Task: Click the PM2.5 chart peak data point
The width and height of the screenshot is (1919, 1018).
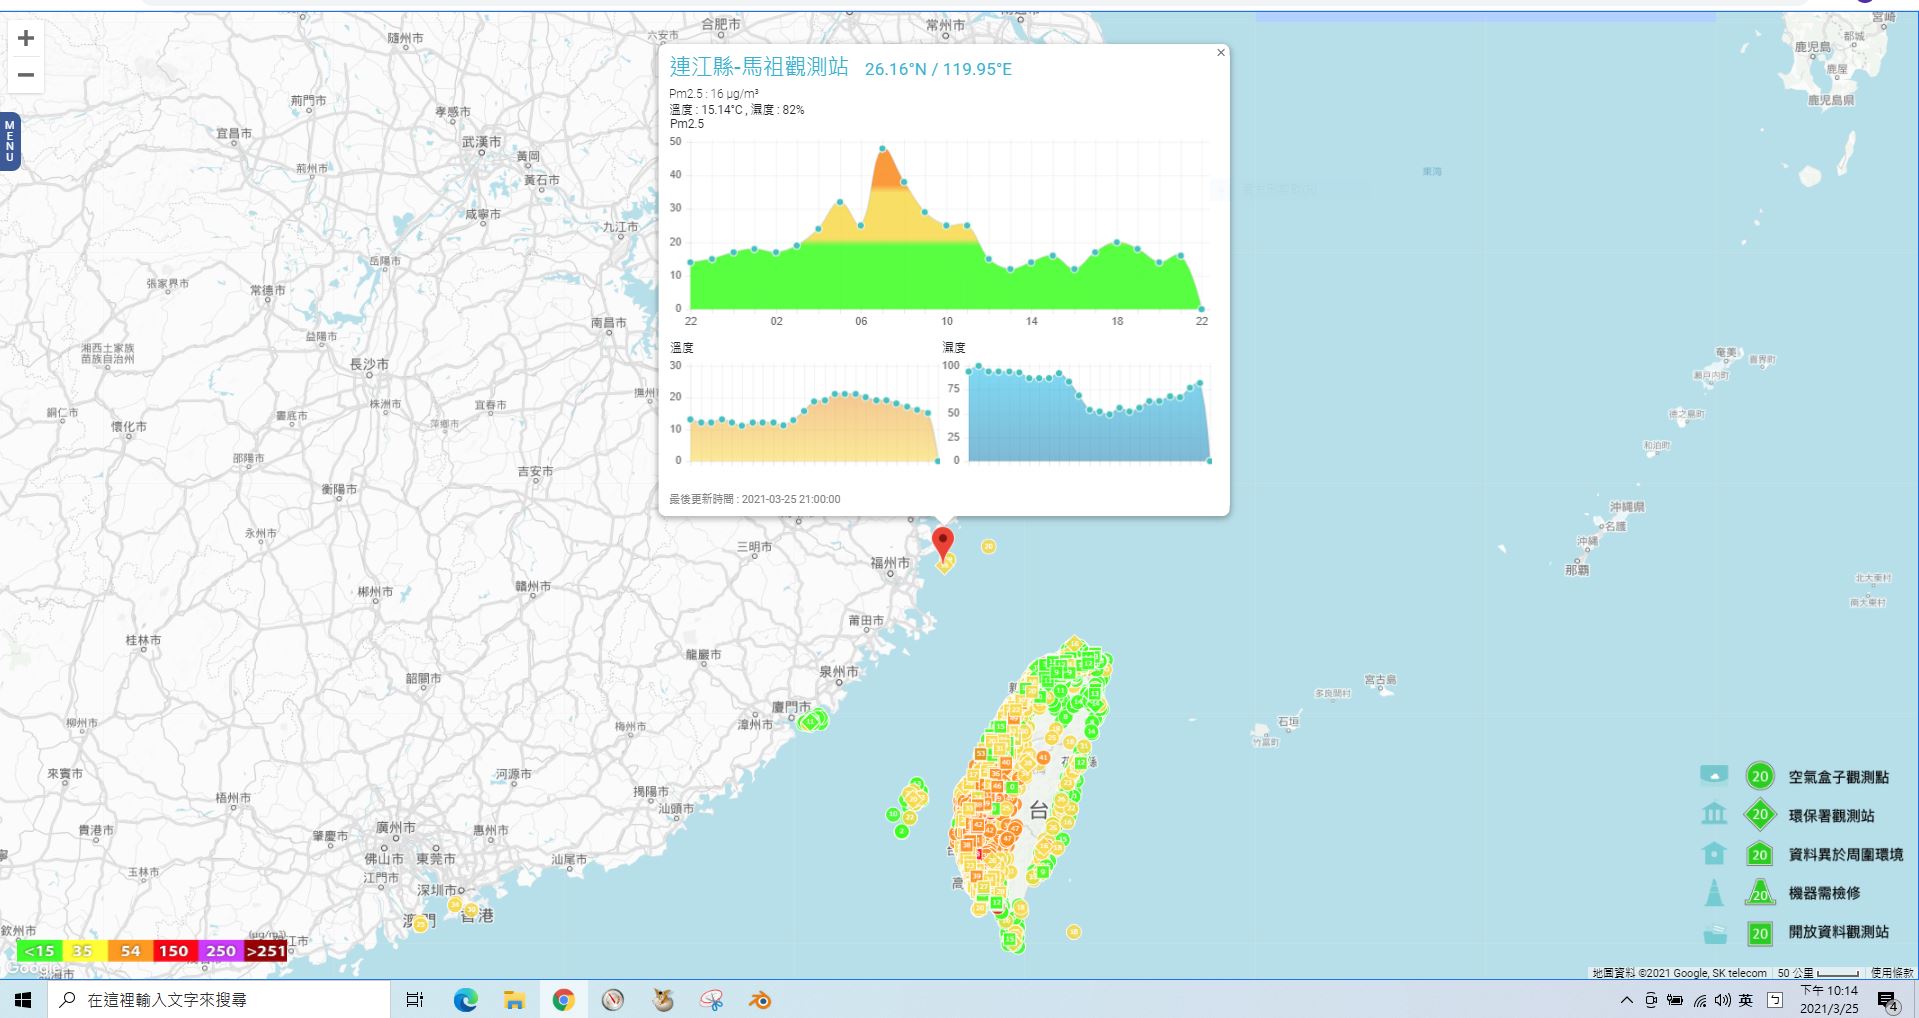Action: [x=883, y=149]
